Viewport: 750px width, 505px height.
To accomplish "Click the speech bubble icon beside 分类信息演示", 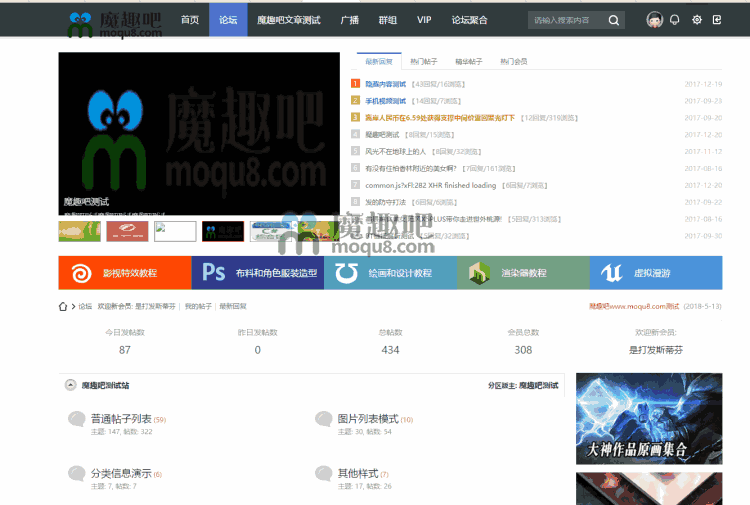I will (77, 474).
